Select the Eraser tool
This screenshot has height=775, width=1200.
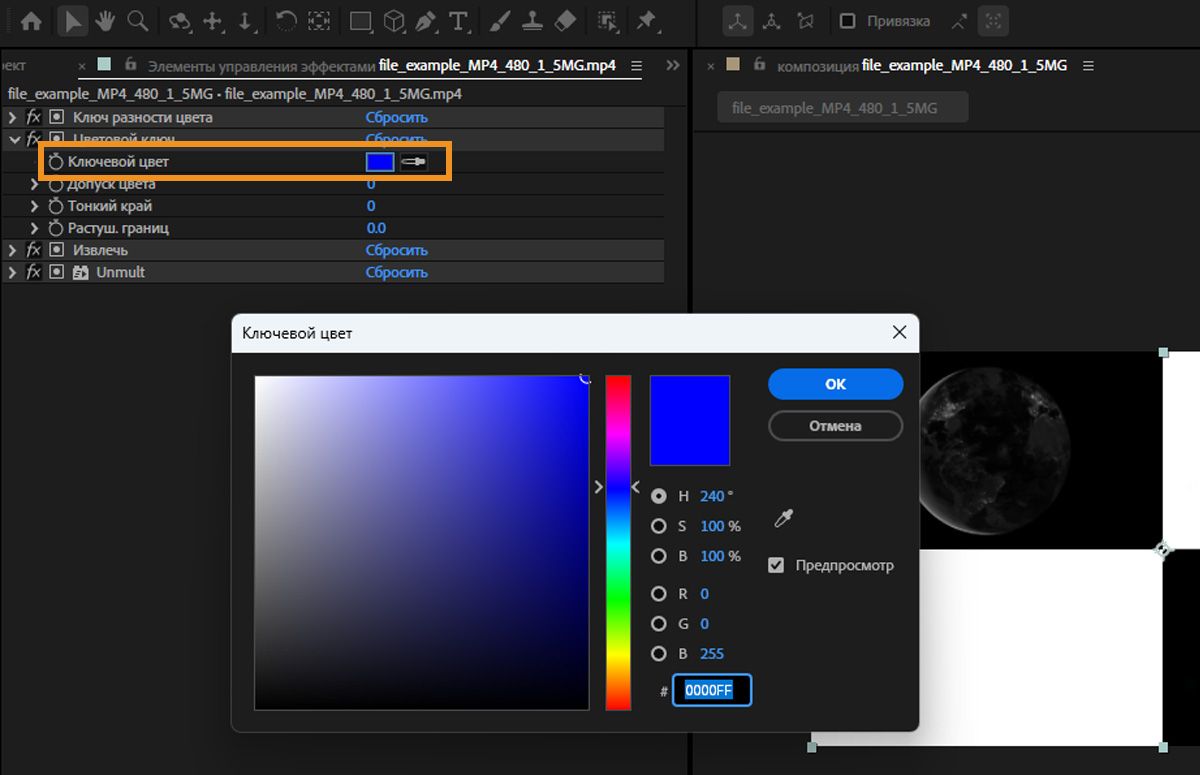565,20
